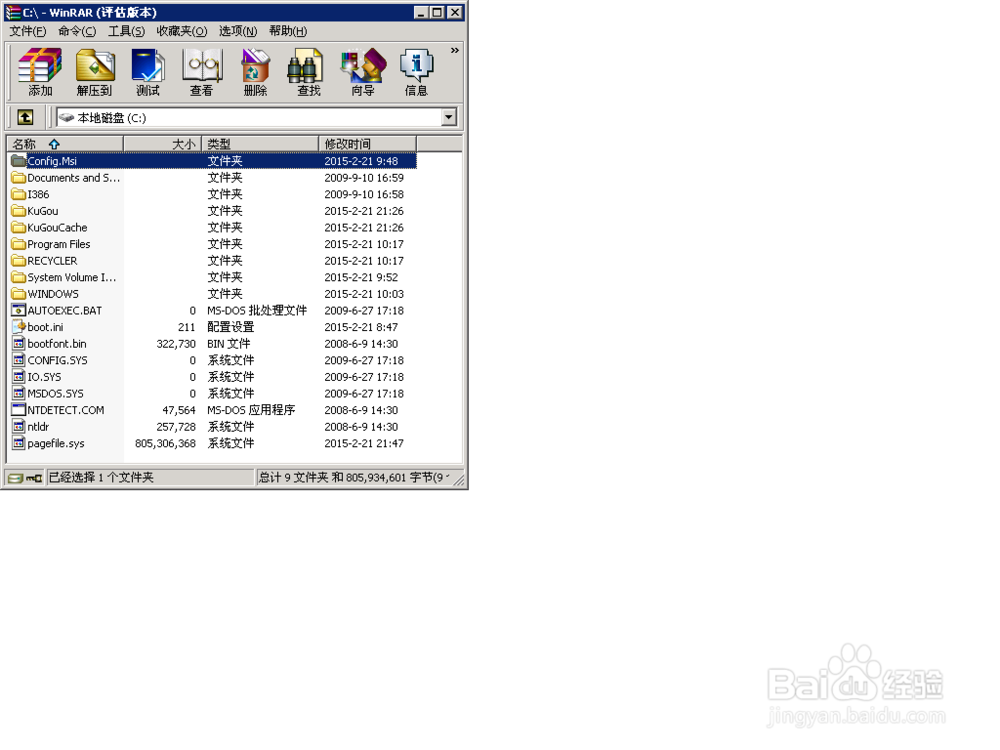Click the size value 257,728
Image resolution: width=1000 pixels, height=750 pixels.
(176, 427)
